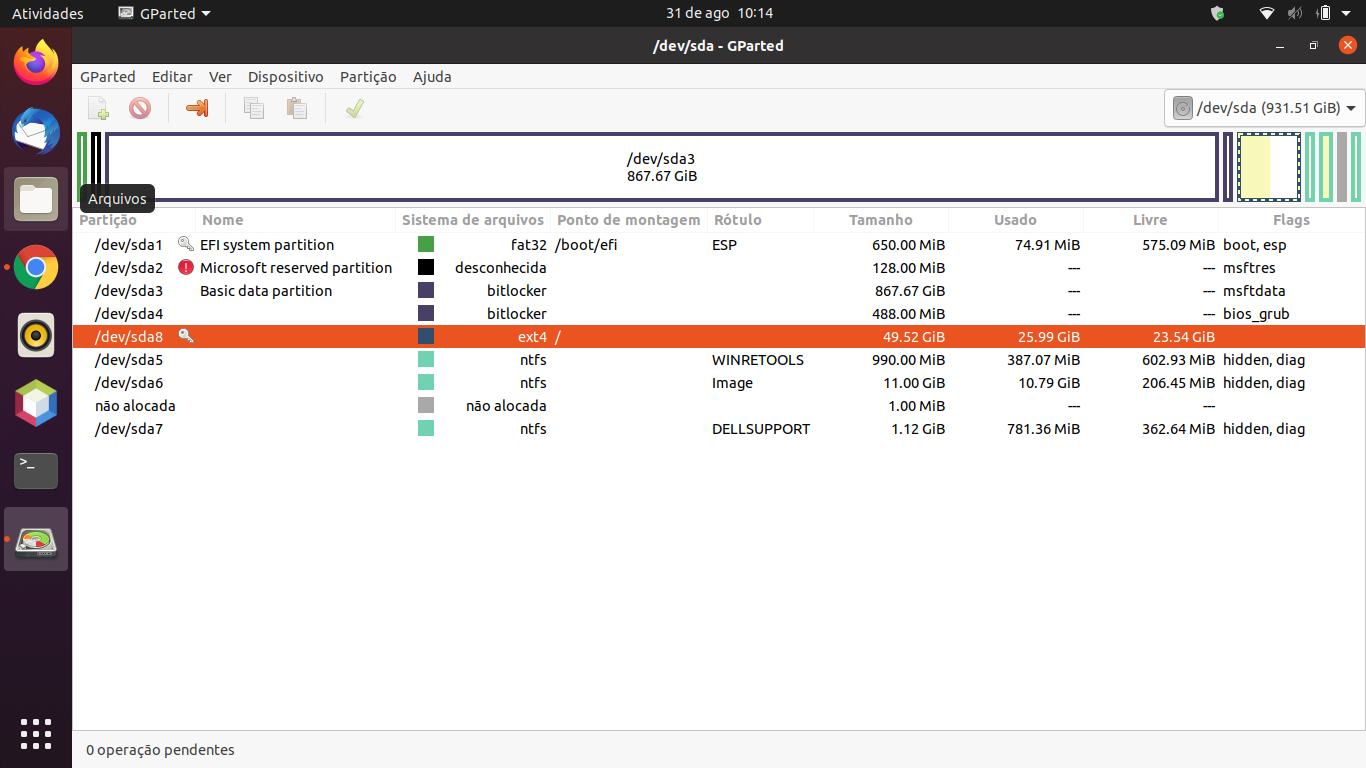
Task: Click the Usado column header
Action: tap(1015, 220)
